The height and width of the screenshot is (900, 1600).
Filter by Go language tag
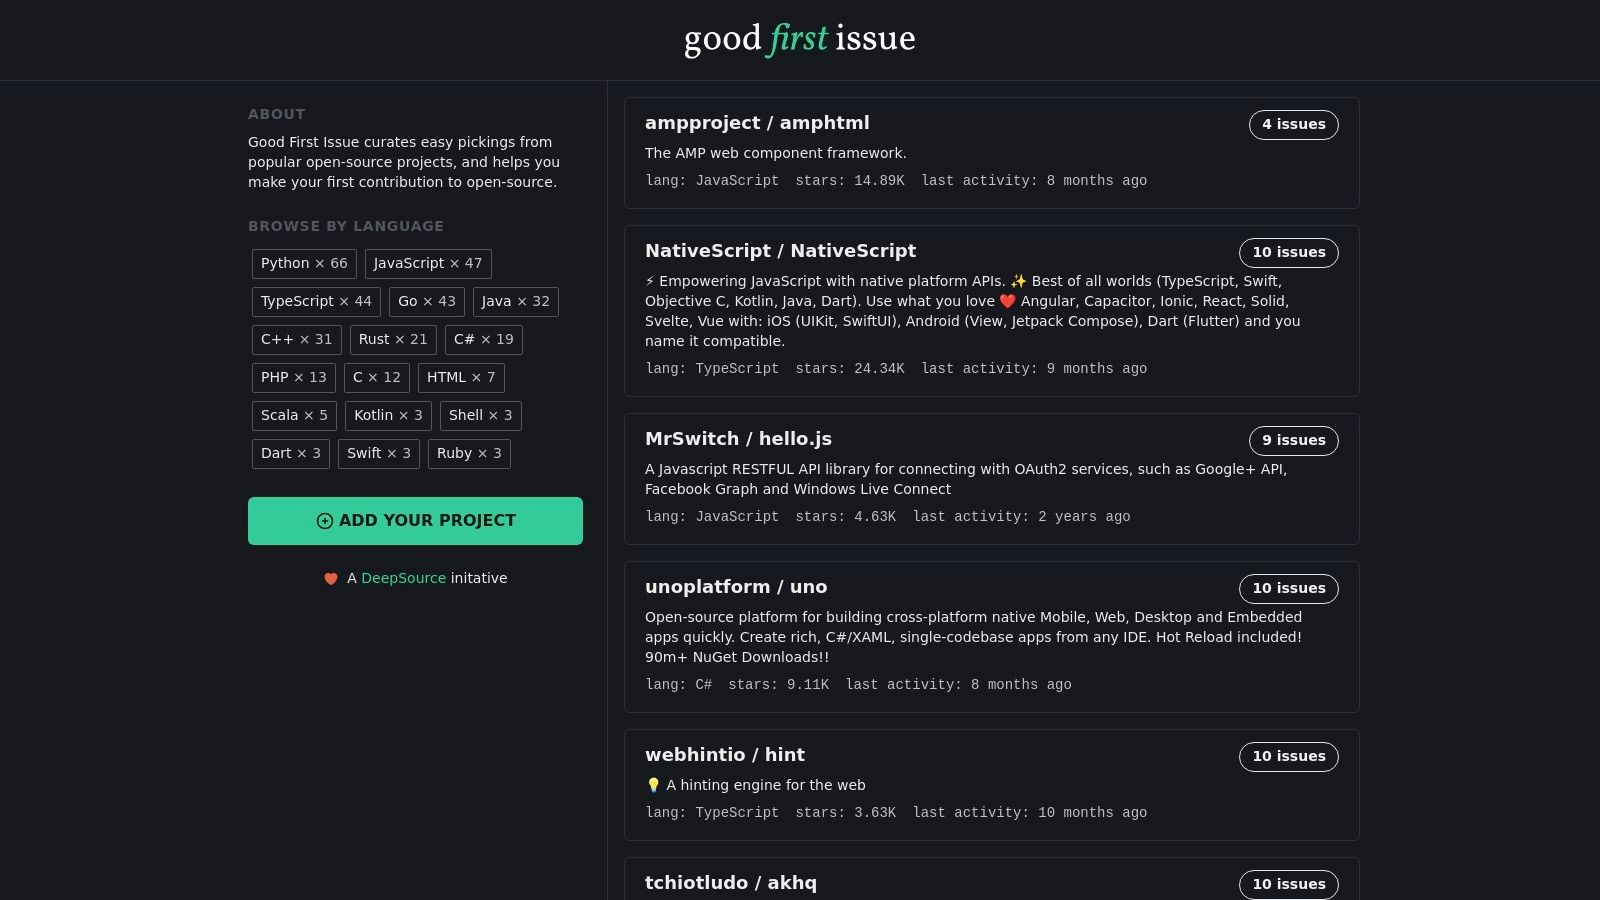pyautogui.click(x=427, y=302)
